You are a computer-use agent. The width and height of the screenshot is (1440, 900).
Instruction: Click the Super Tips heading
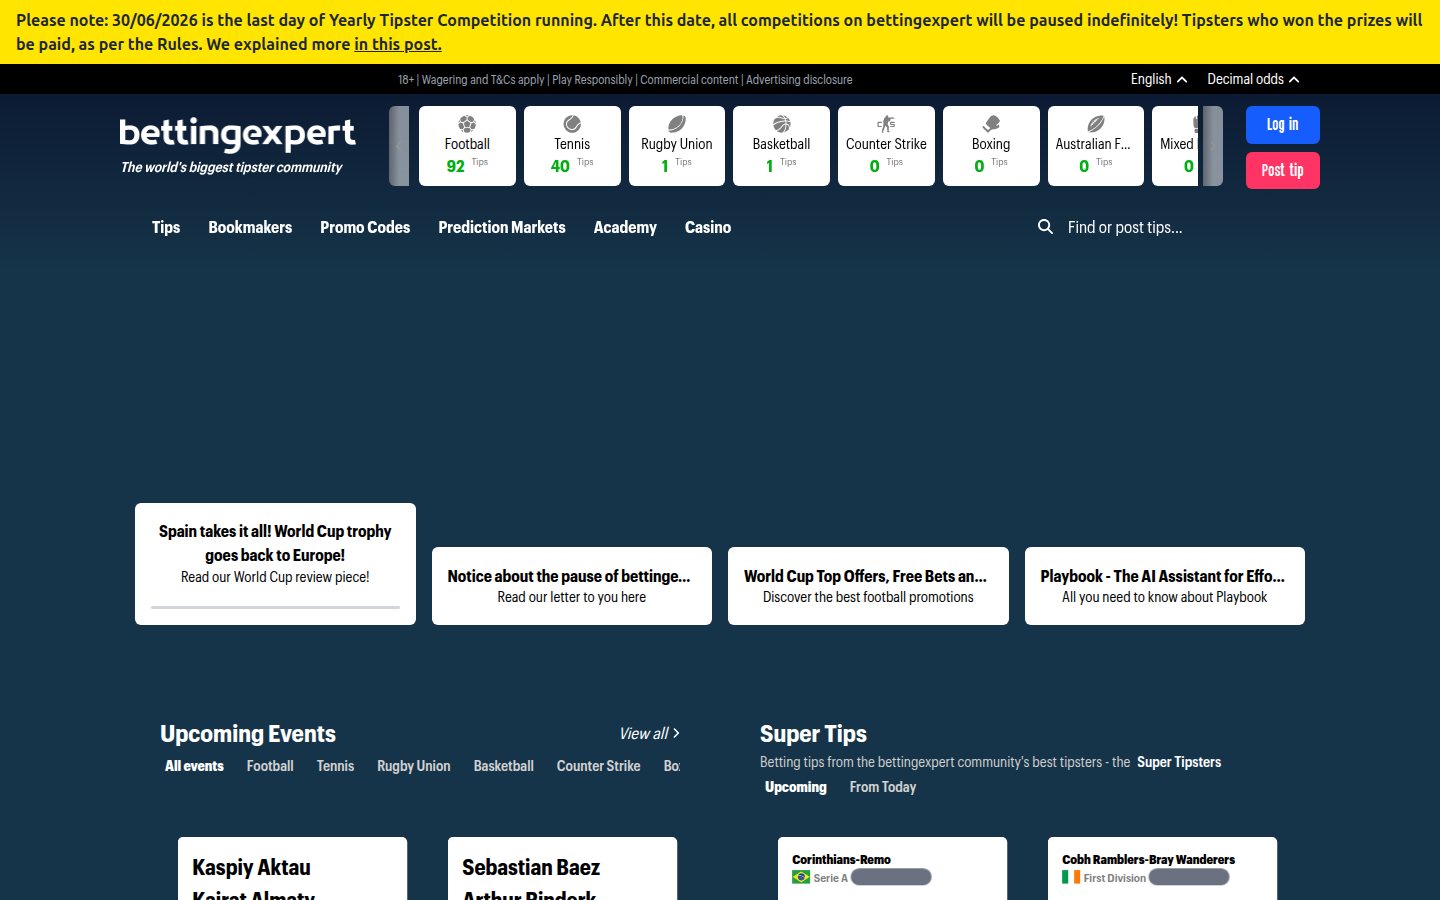(813, 734)
